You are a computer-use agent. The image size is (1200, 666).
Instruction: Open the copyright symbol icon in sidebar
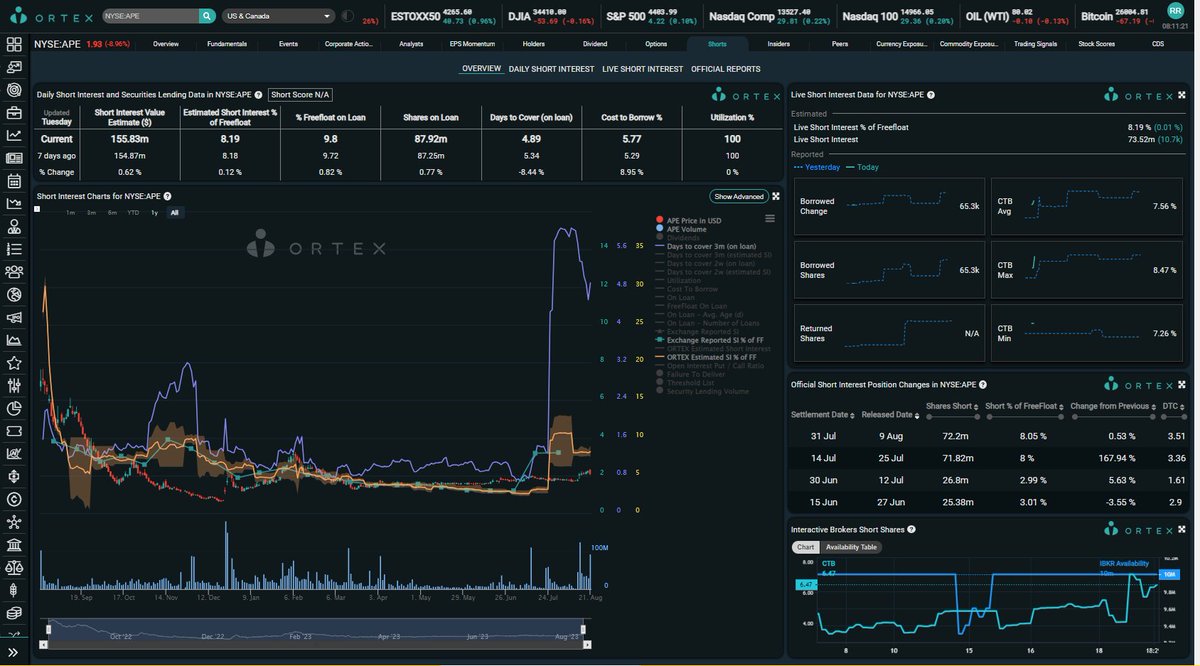[14, 499]
